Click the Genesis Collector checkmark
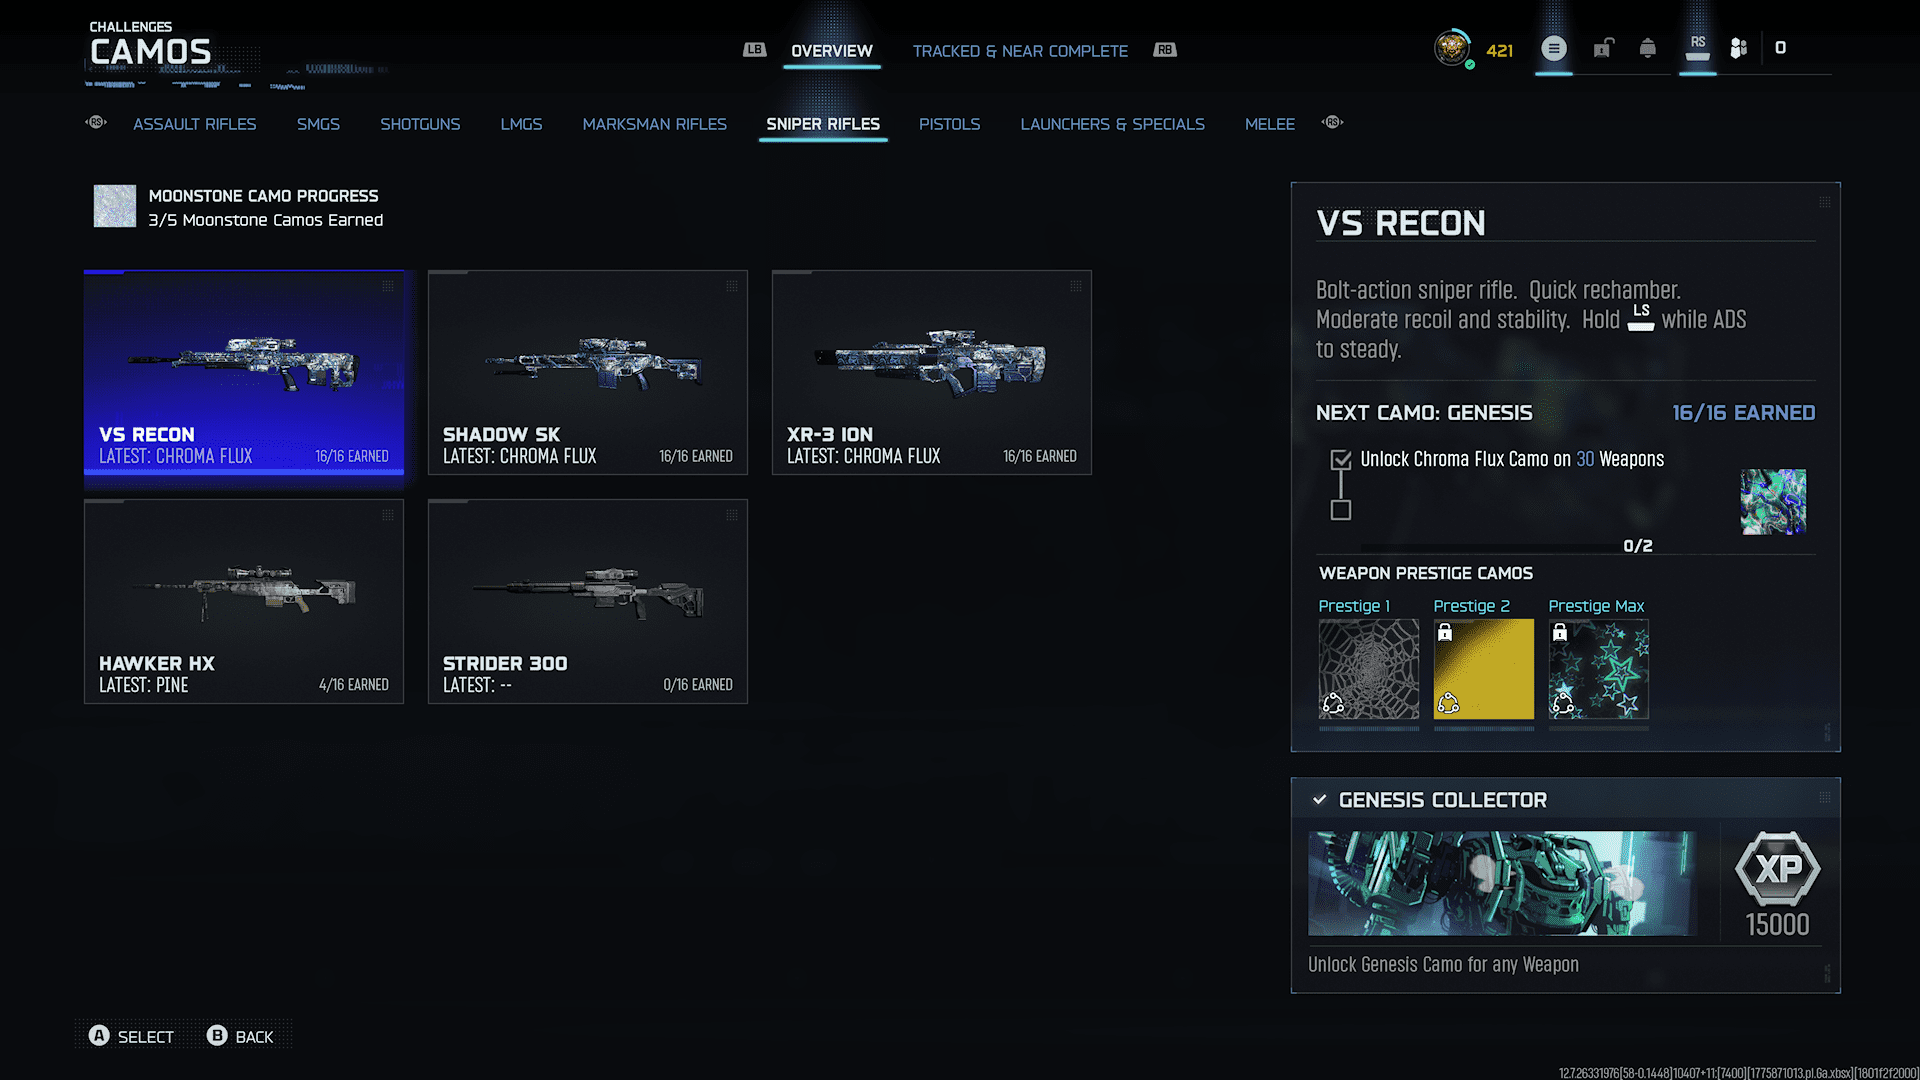Viewport: 1920px width, 1080px height. (1320, 800)
